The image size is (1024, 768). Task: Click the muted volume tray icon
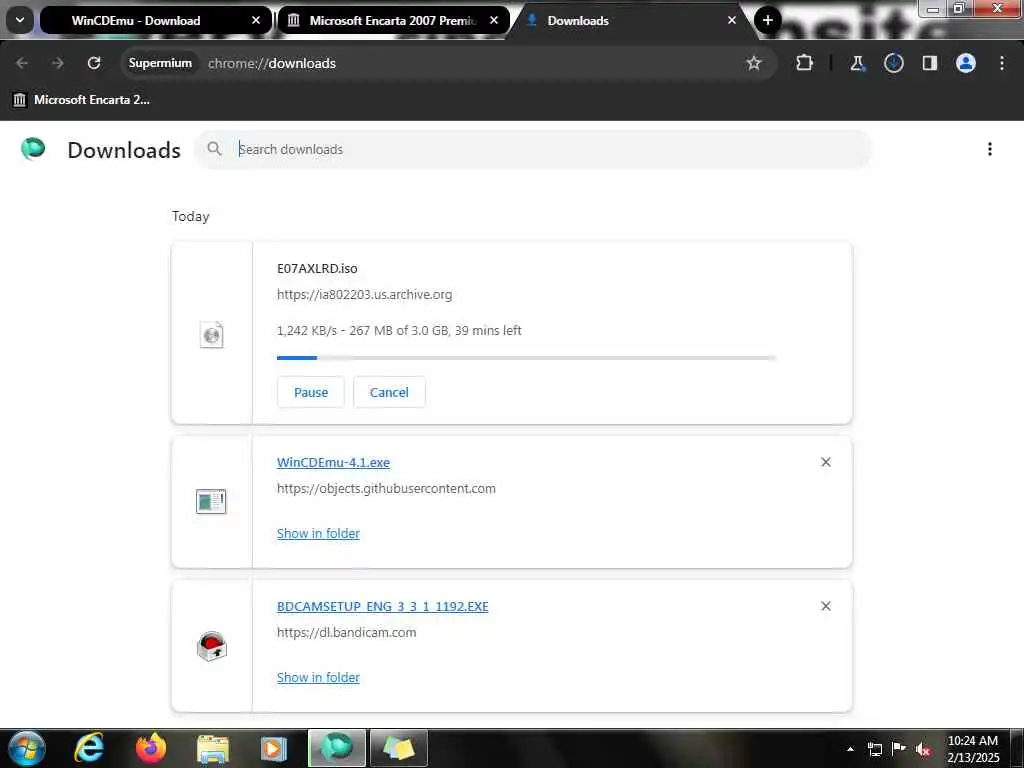[x=923, y=749]
